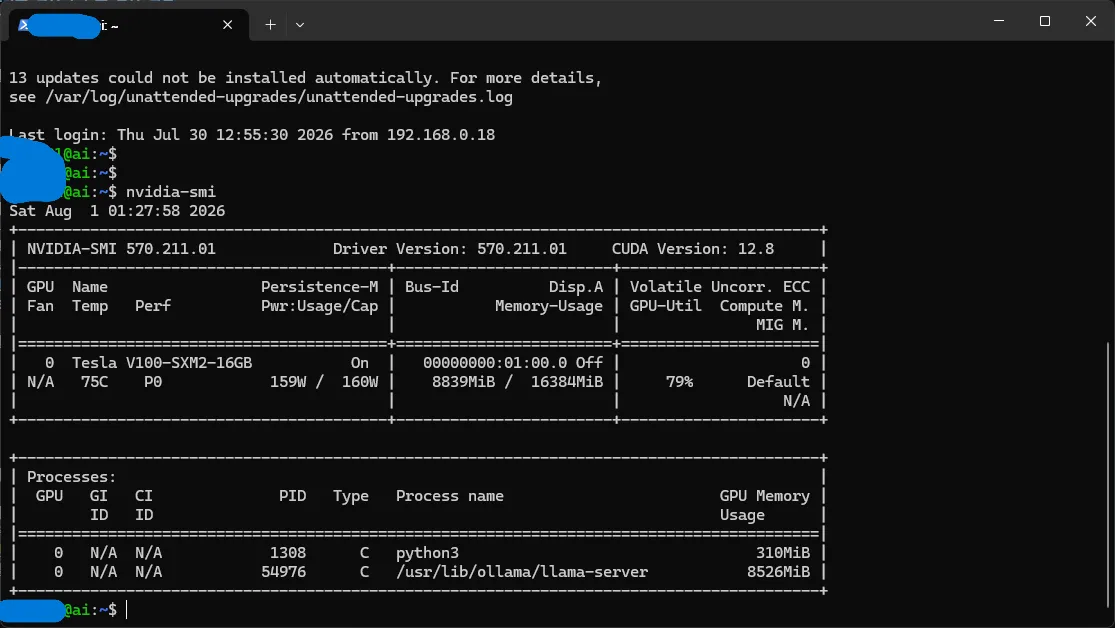Maximize the terminal window
The height and width of the screenshot is (628, 1115).
[1045, 21]
